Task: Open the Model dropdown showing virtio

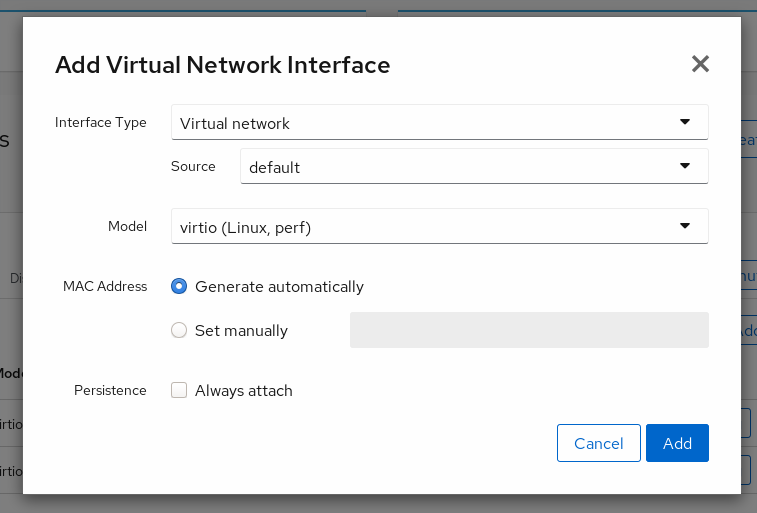Action: 439,226
